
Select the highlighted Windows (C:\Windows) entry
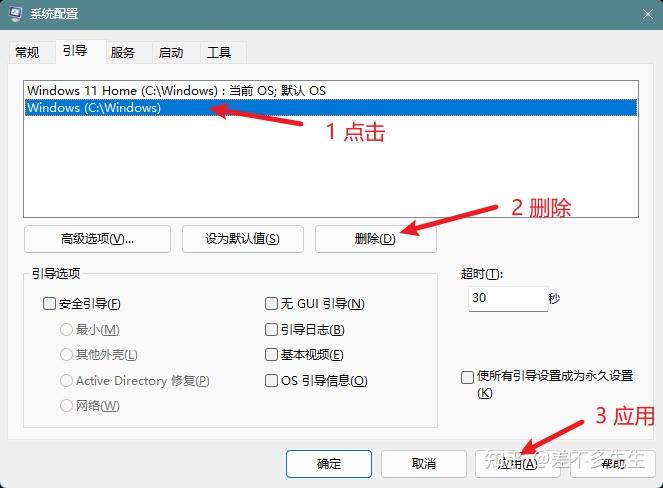coord(331,107)
